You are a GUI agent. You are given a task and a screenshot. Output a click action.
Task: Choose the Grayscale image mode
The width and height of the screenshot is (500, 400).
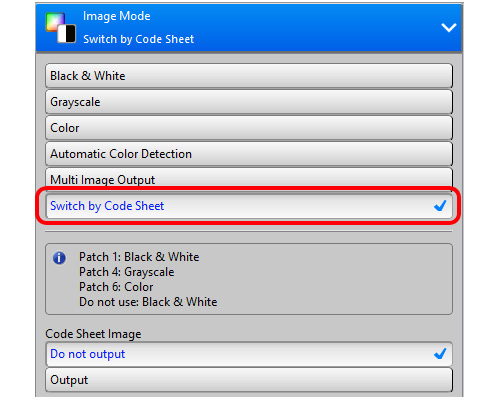[249, 102]
